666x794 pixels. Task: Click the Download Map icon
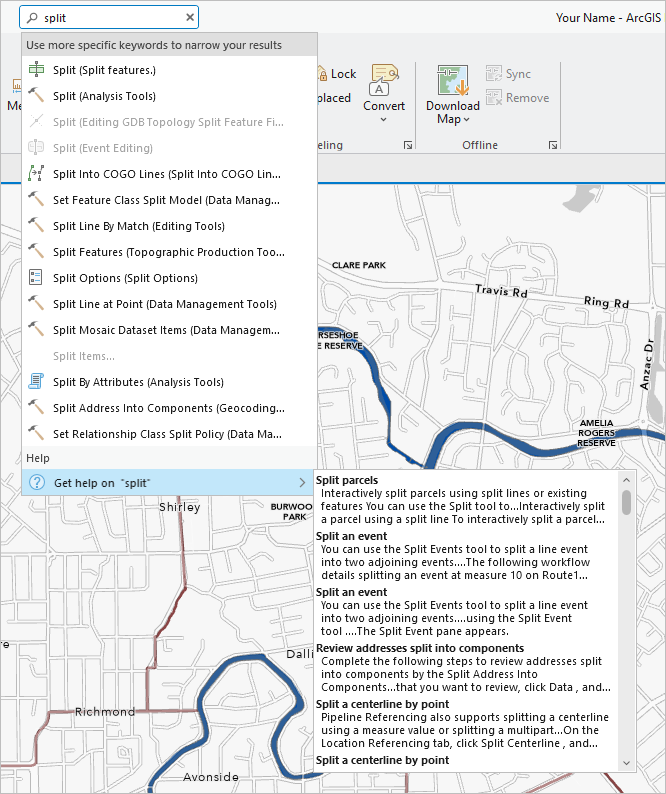click(x=453, y=80)
